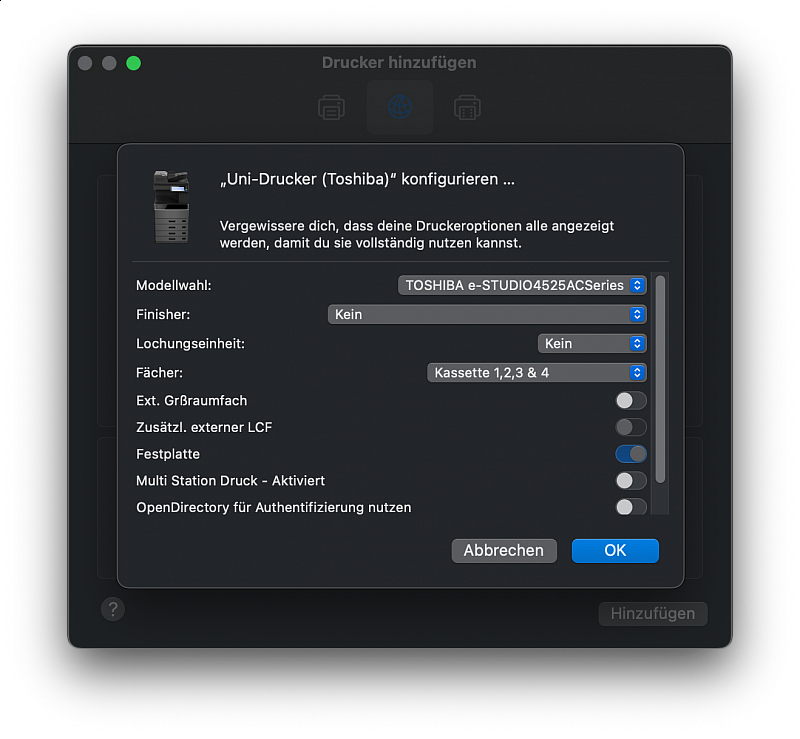The image size is (800, 739).
Task: Confirm with the OK button
Action: 615,551
